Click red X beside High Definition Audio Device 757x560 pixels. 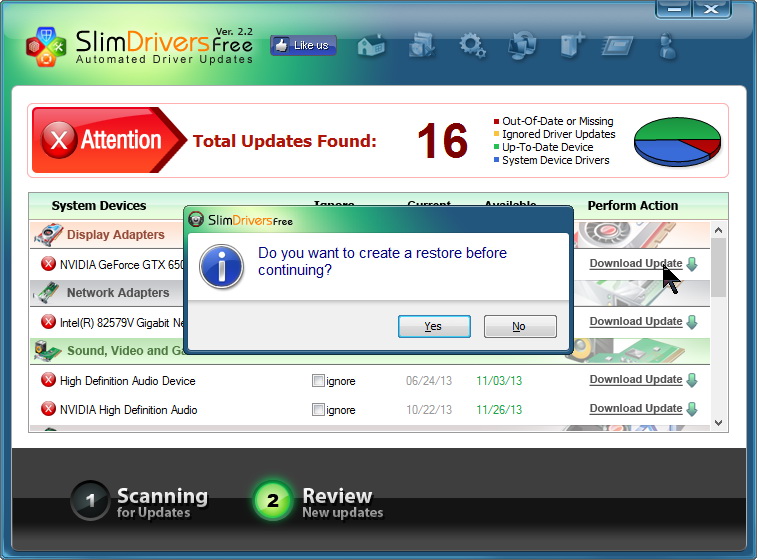pos(48,380)
